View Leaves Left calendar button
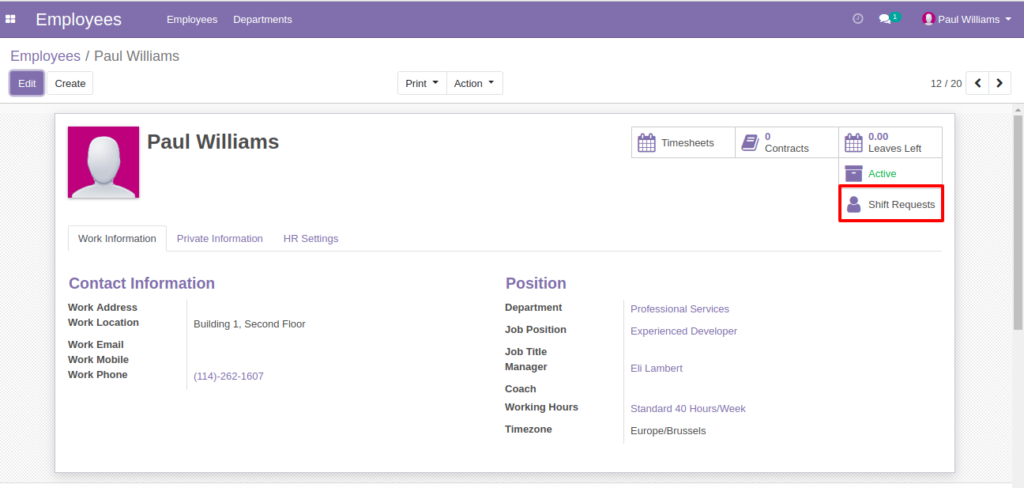Viewport: 1024px width, 488px height. point(891,142)
